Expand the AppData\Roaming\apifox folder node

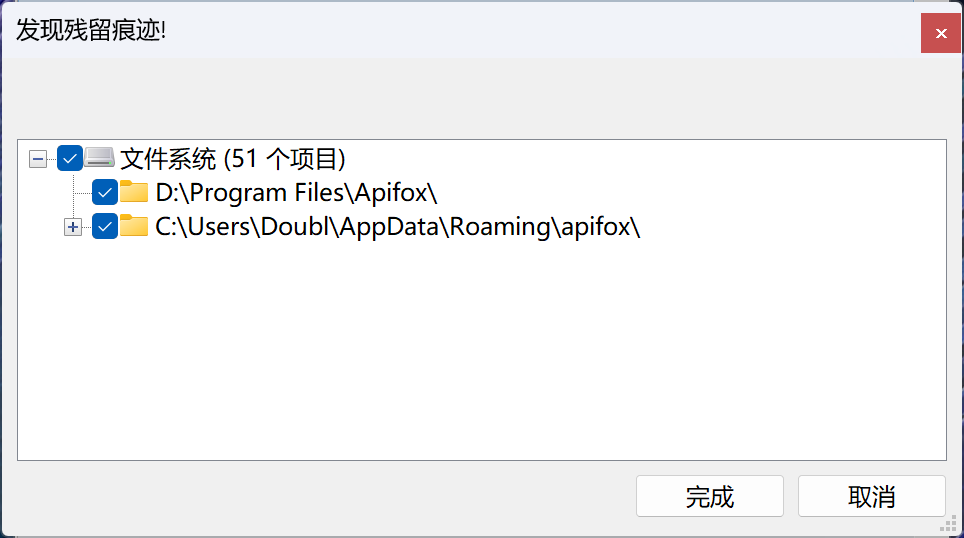tap(73, 227)
